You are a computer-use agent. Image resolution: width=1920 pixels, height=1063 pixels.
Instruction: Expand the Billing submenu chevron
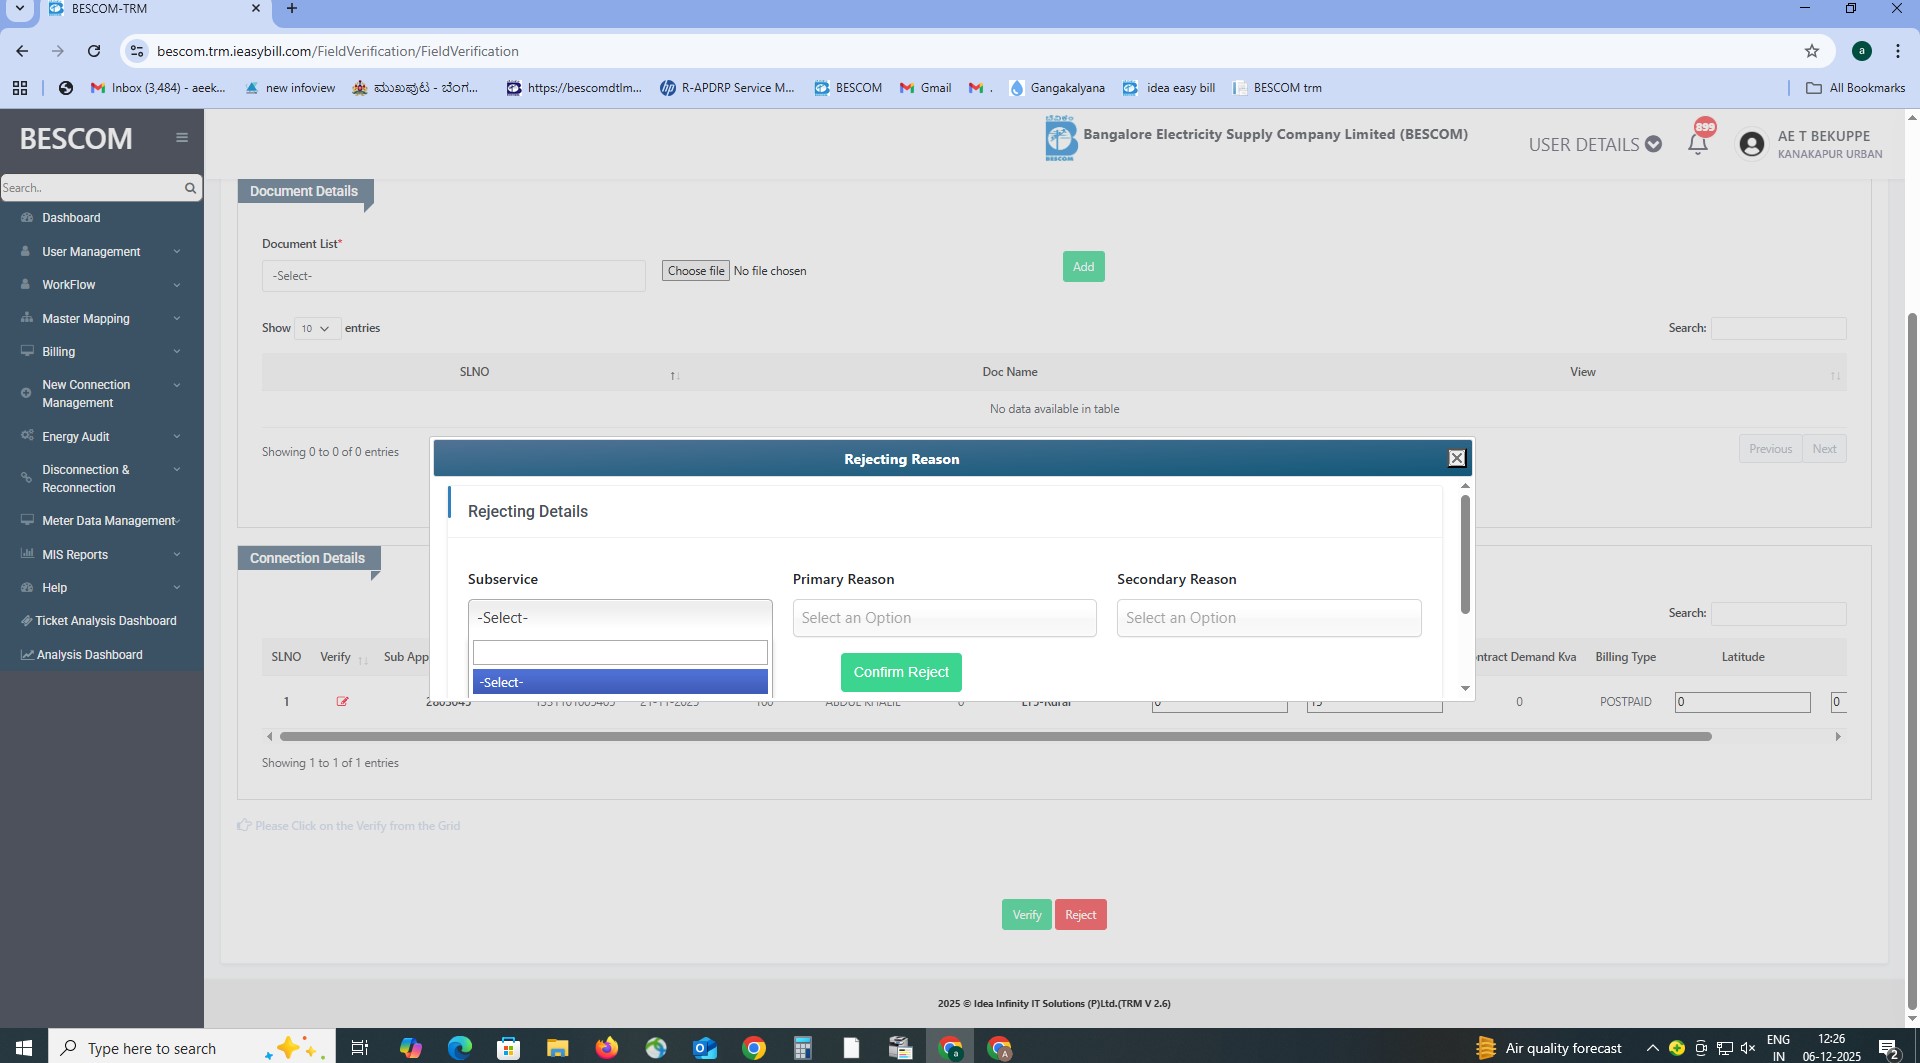[177, 352]
